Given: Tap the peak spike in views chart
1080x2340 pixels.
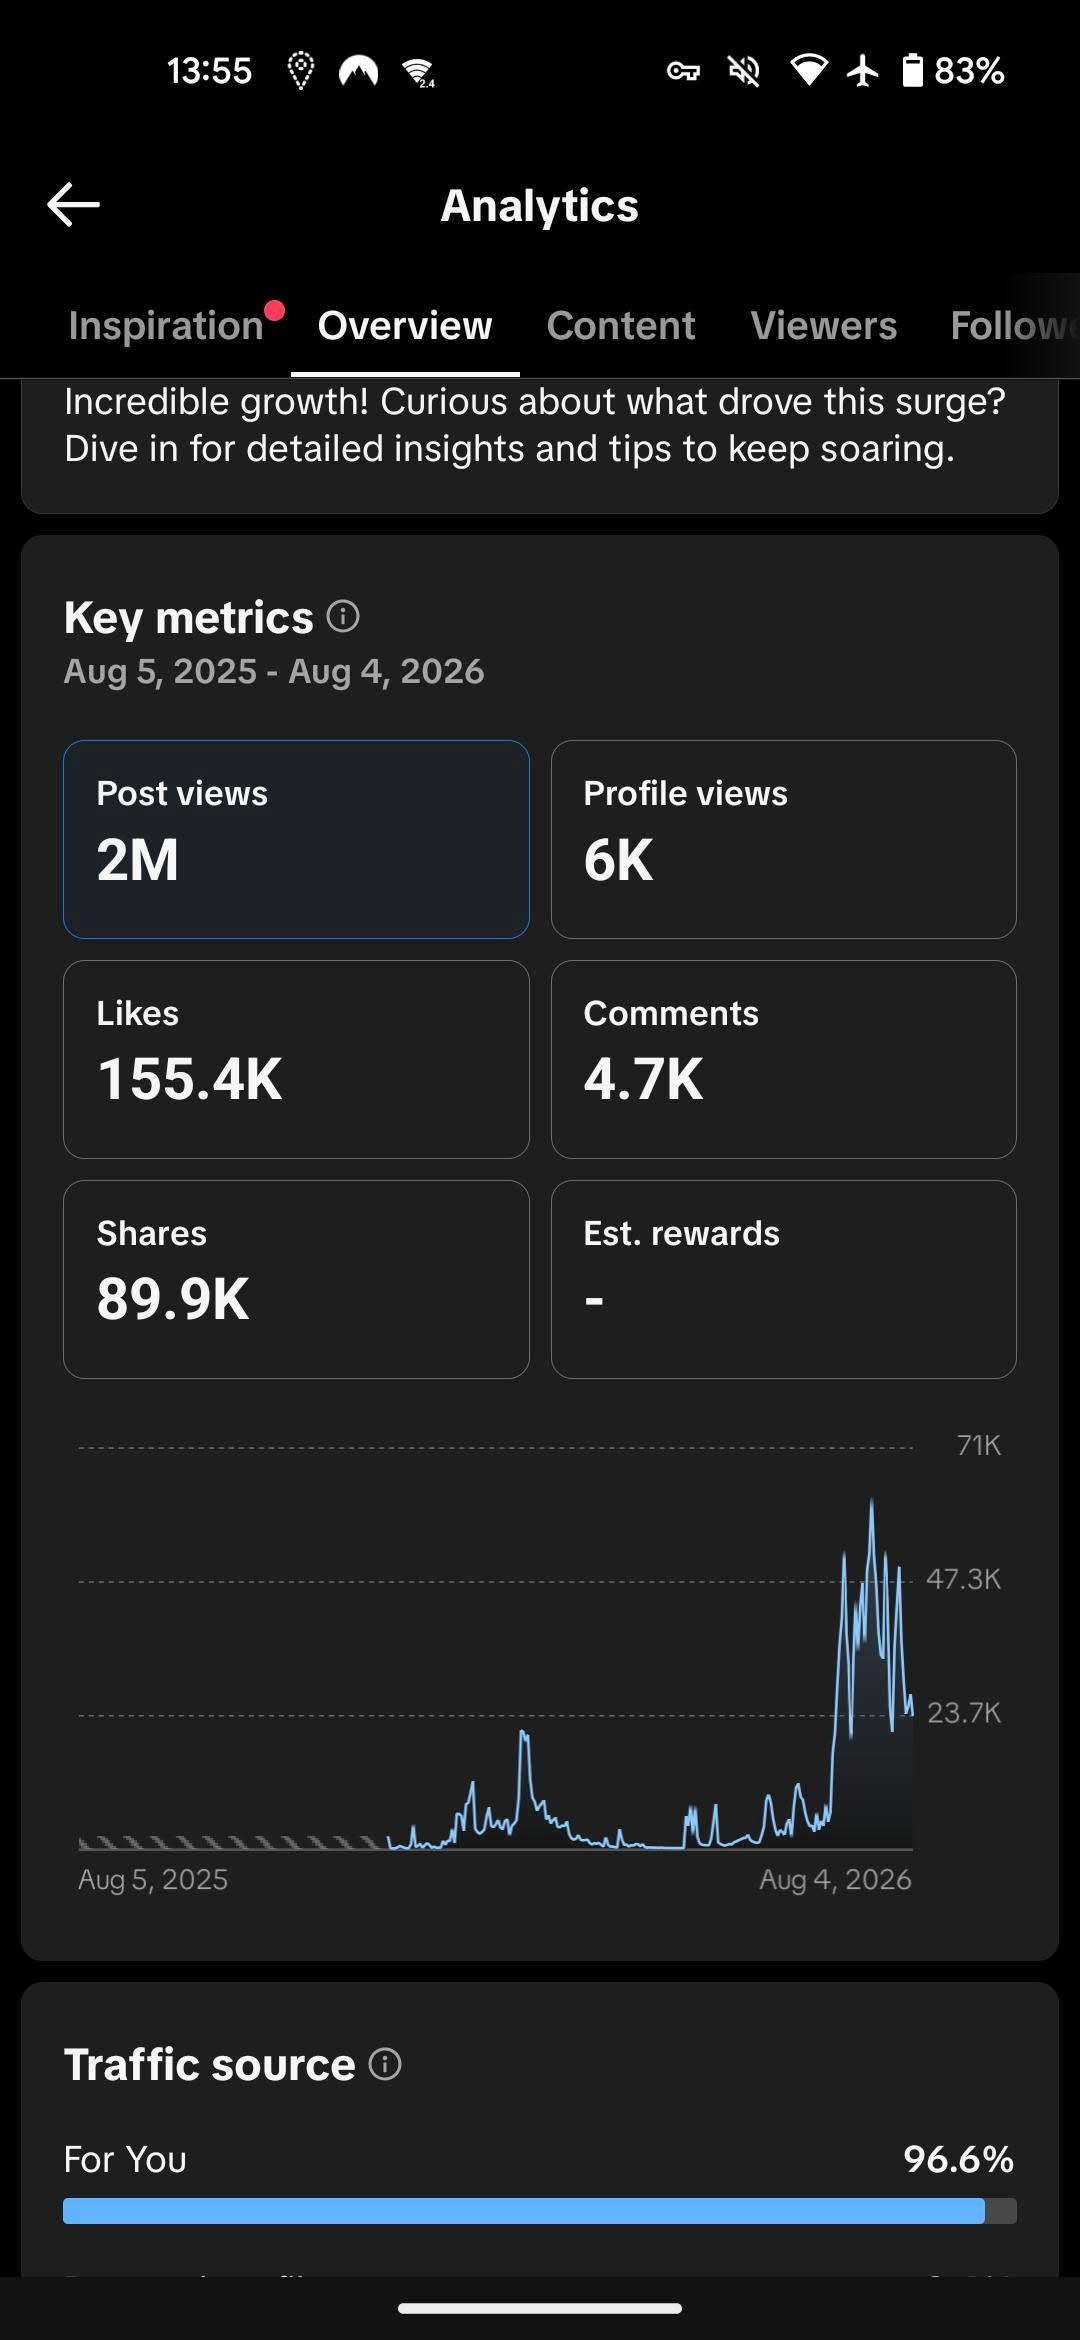Looking at the screenshot, I should pyautogui.click(x=872, y=1502).
